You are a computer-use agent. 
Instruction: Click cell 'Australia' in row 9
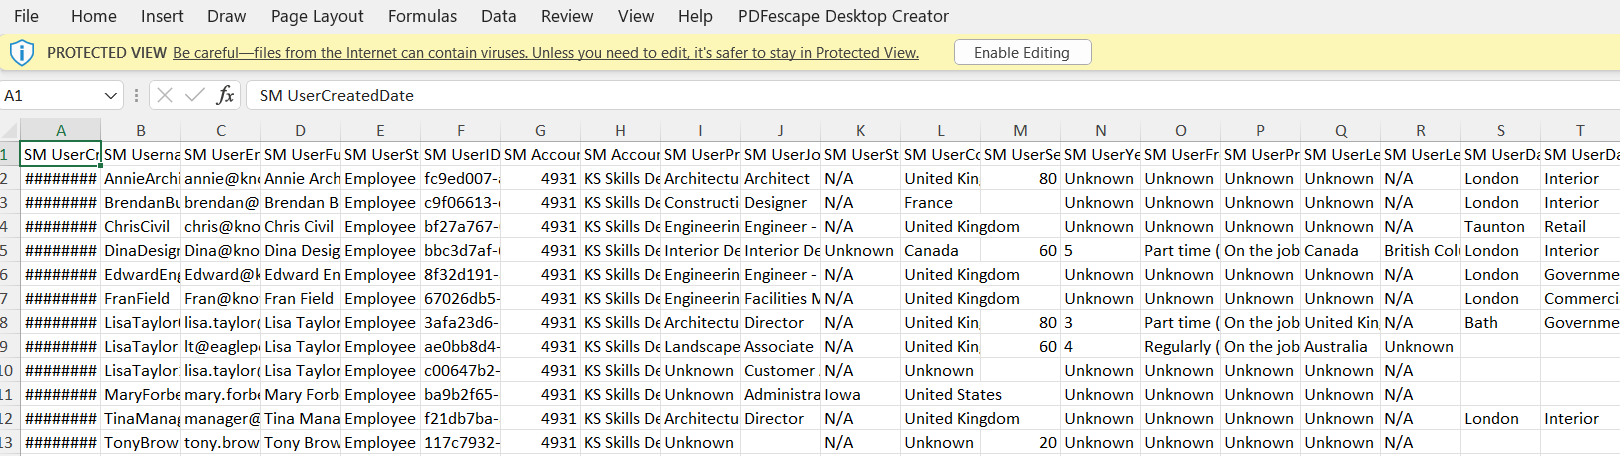(x=1341, y=347)
